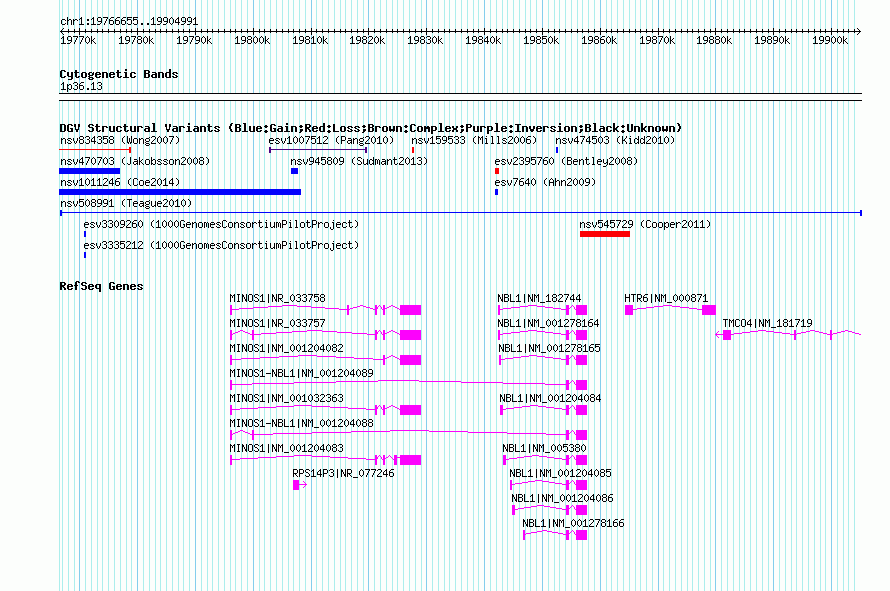Click the TMCO4|NM_181719 gene label

767,323
